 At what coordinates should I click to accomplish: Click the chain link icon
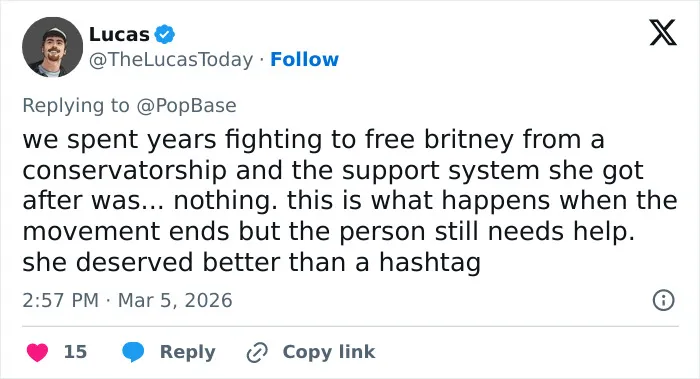click(x=257, y=352)
